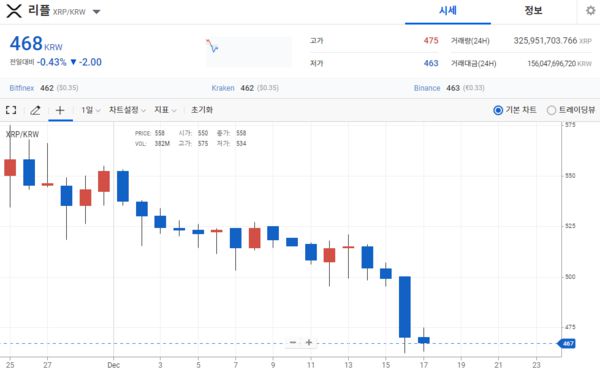
Task: Expand the 지표 indicators dropdown
Action: 165,110
